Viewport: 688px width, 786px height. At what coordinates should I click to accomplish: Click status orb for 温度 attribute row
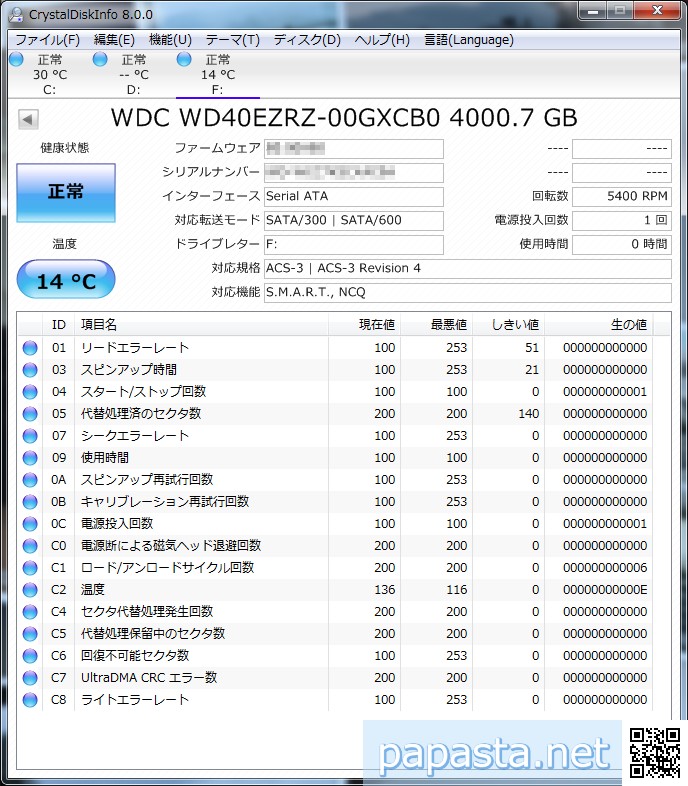pyautogui.click(x=30, y=590)
